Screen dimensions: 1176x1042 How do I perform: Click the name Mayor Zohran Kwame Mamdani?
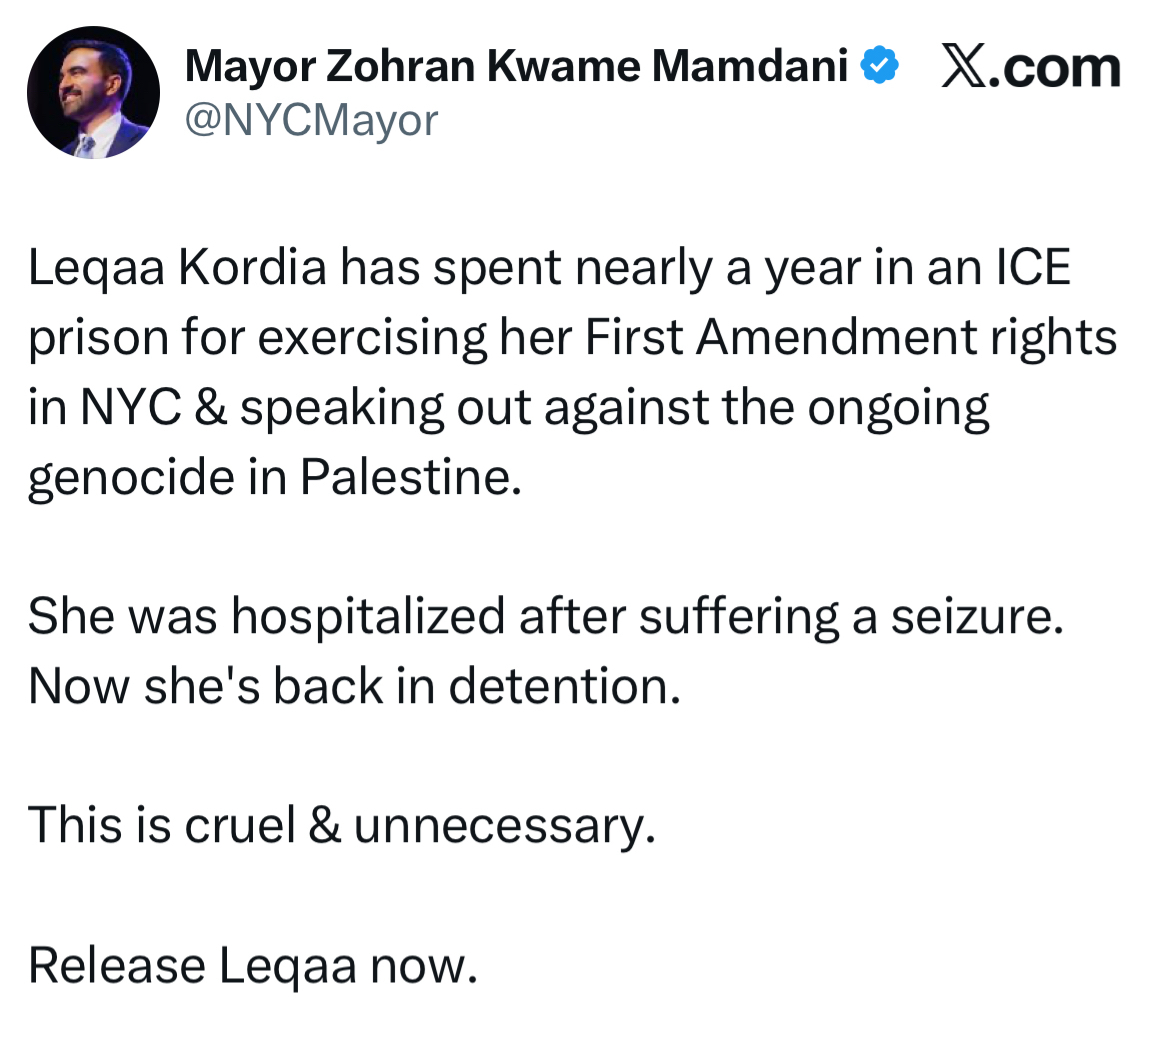coord(516,67)
